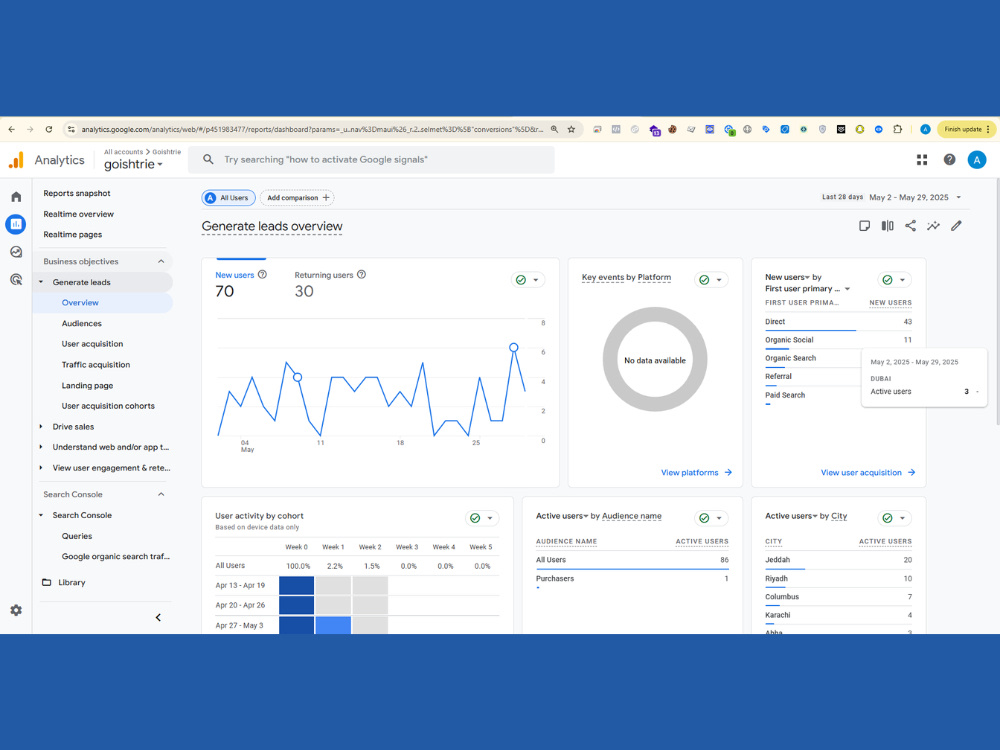The image size is (1000, 750).
Task: Open the Advertising icon in left rail
Action: tap(16, 279)
